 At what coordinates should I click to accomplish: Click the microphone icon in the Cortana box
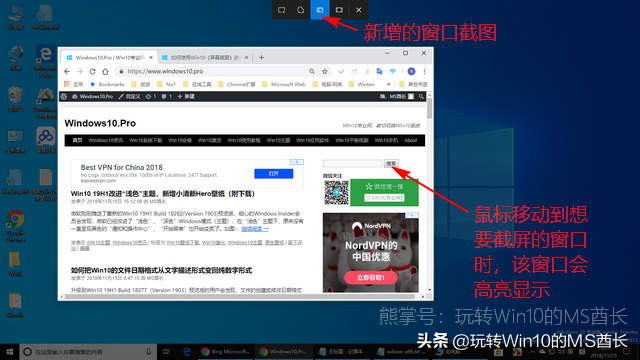coord(149,352)
